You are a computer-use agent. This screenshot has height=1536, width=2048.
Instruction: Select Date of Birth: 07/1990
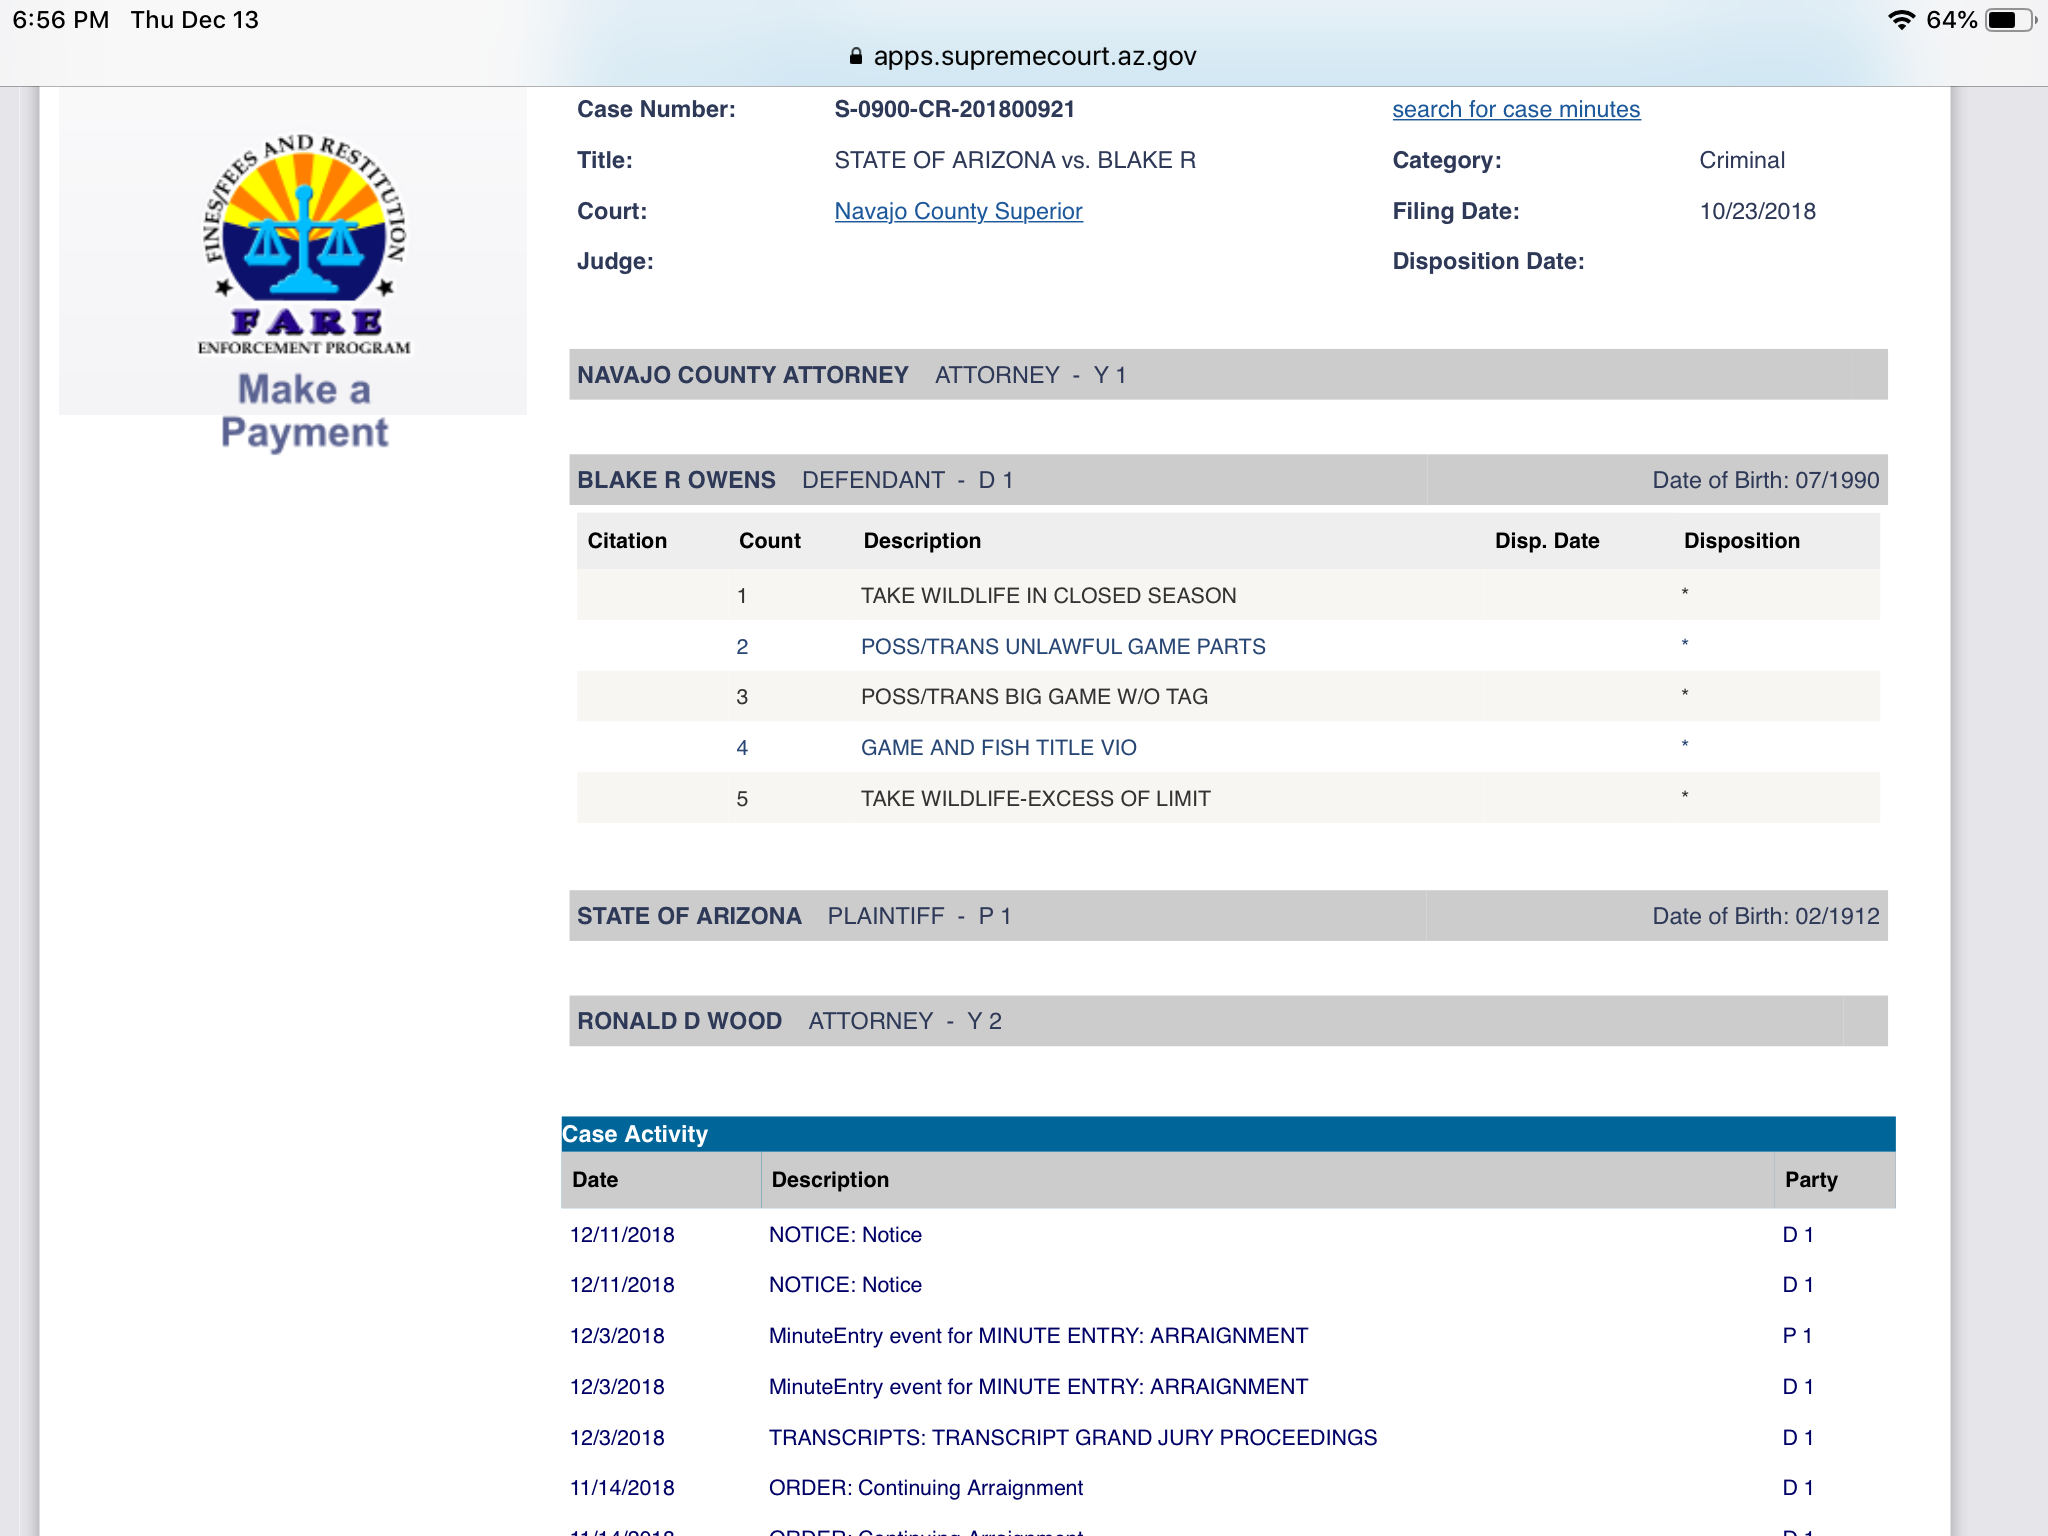1765,480
